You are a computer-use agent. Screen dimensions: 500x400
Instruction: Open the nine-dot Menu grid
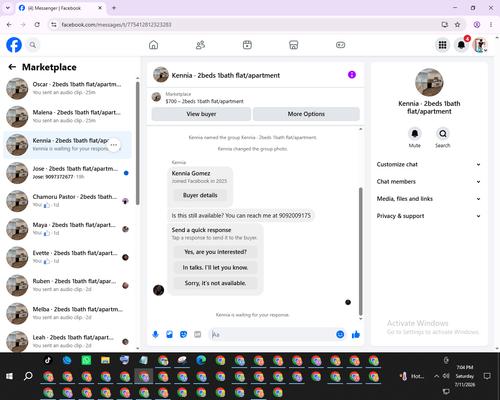point(442,45)
